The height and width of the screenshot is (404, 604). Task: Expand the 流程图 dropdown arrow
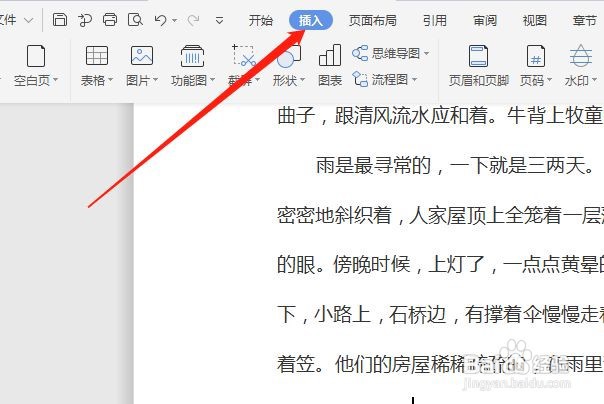414,80
